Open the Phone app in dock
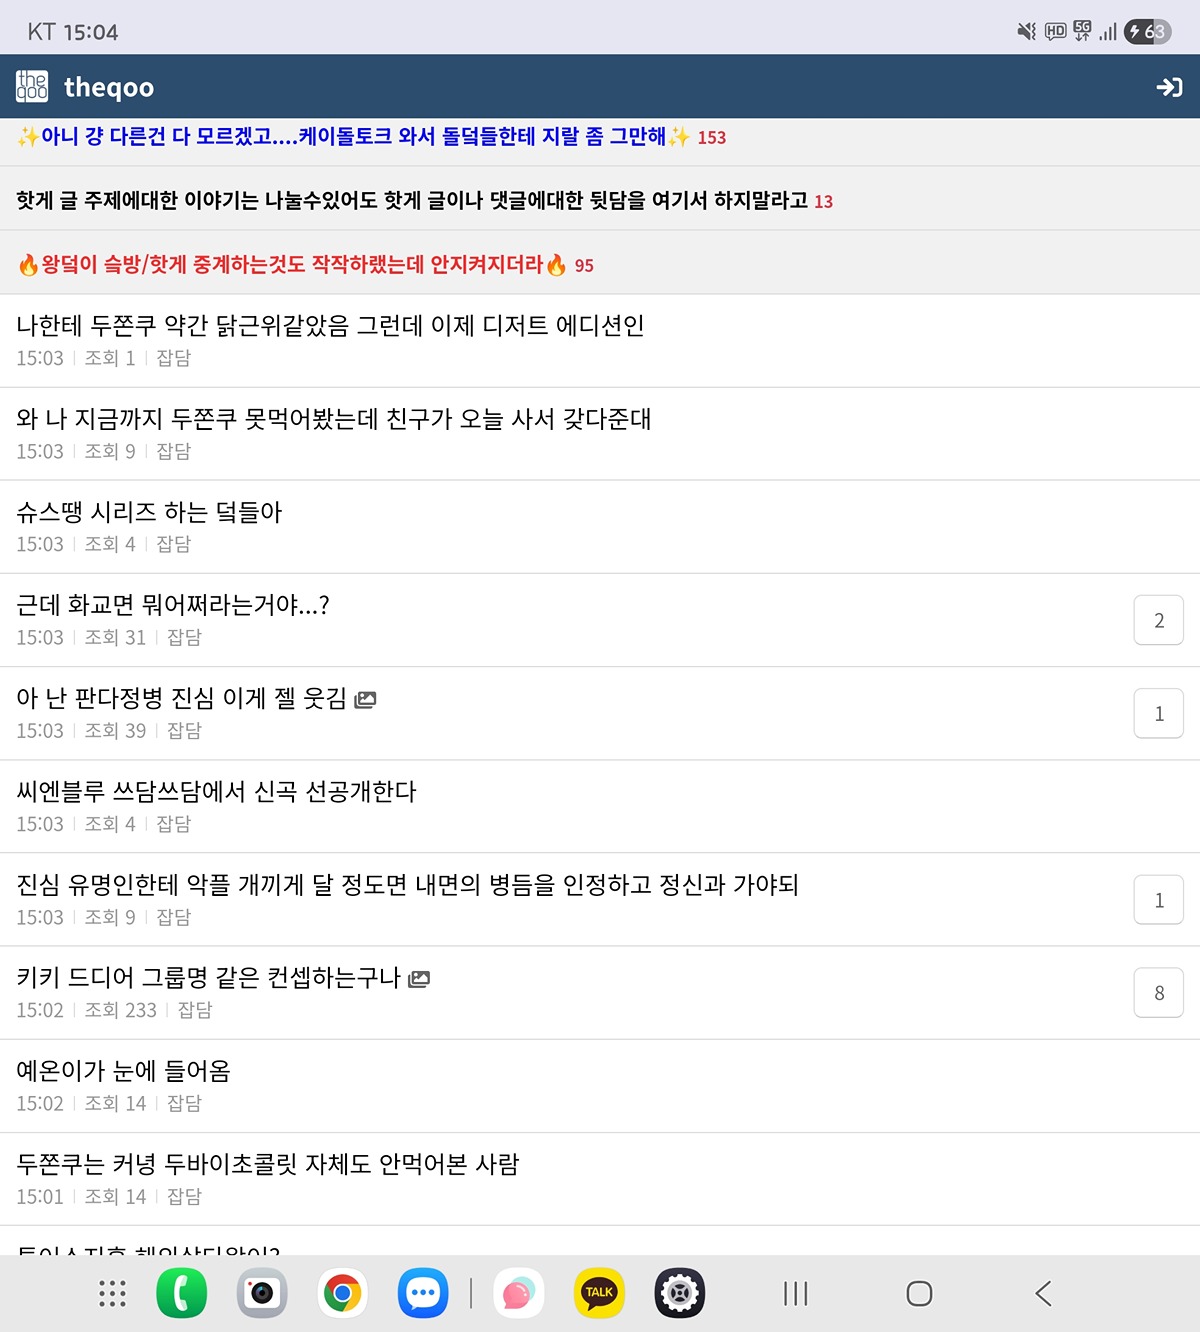The height and width of the screenshot is (1332, 1200). [181, 1293]
